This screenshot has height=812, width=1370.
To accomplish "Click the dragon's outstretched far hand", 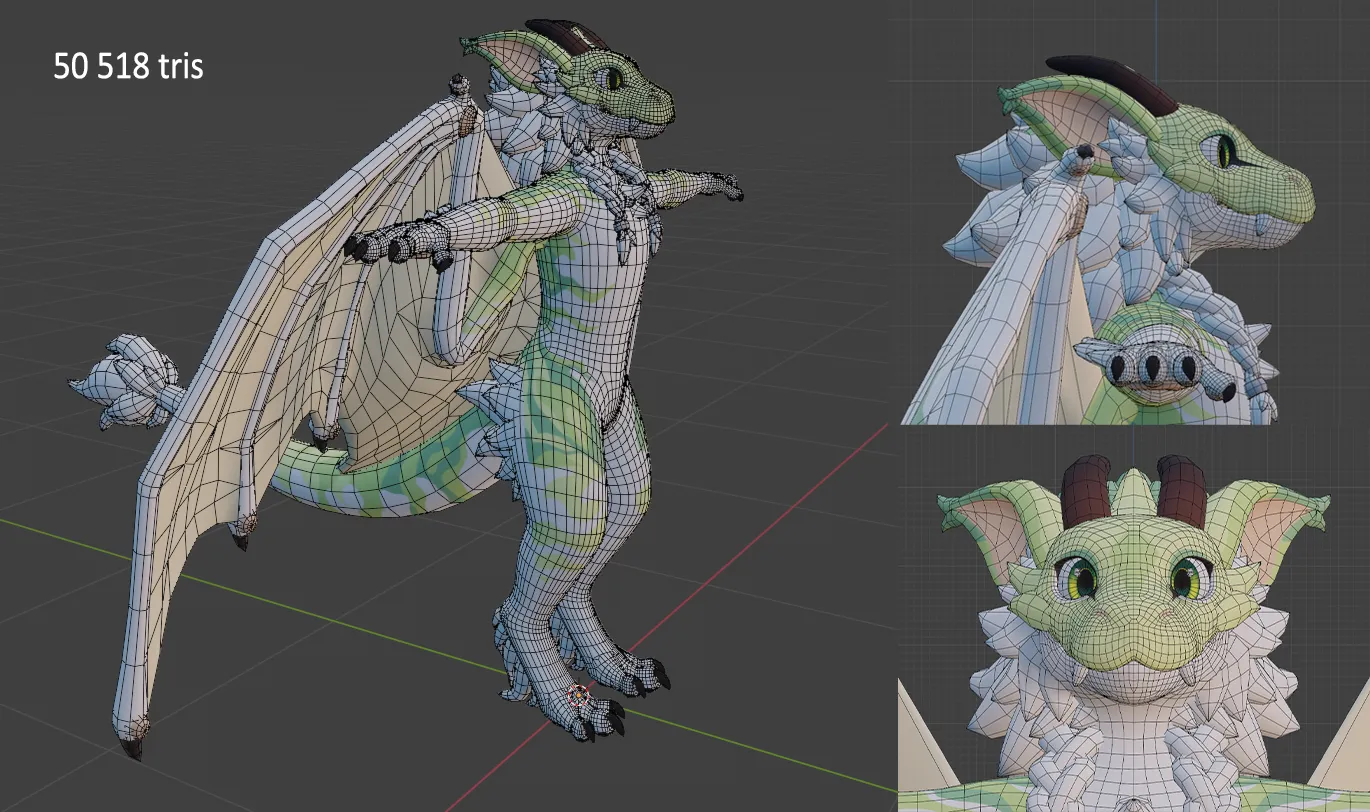I will click(718, 185).
